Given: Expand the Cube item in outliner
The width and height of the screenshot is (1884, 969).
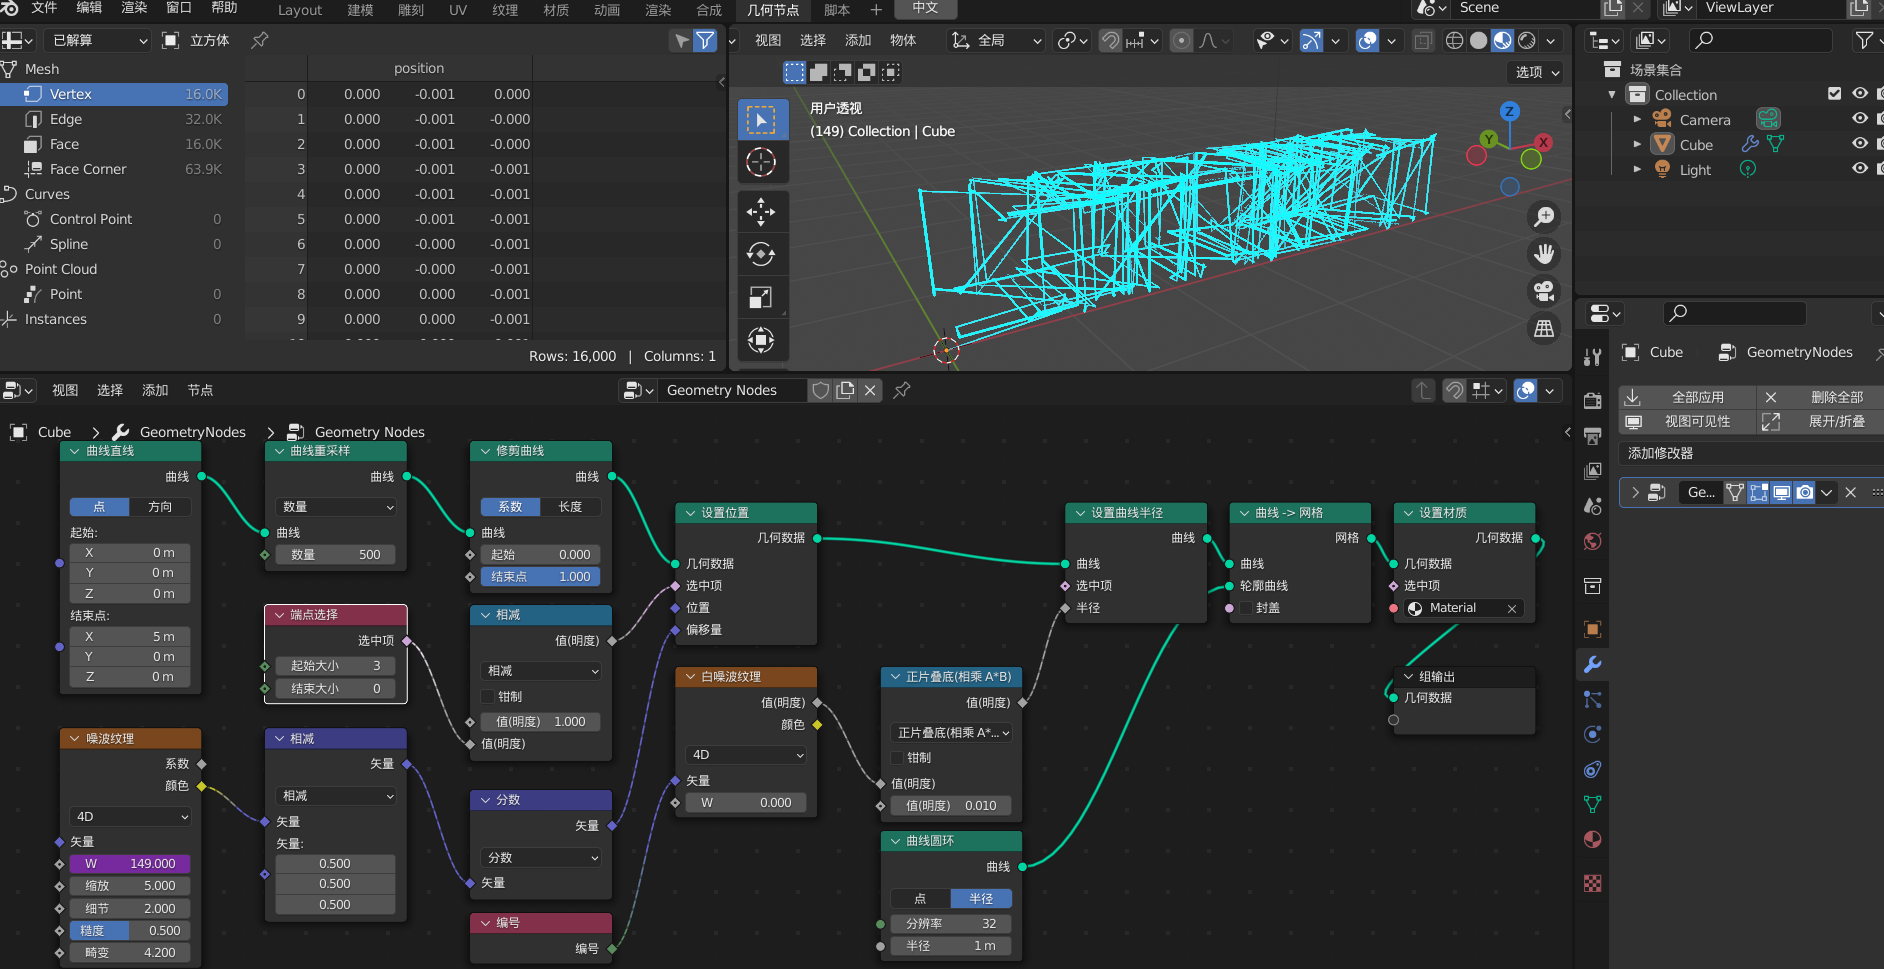Looking at the screenshot, I should [x=1637, y=144].
